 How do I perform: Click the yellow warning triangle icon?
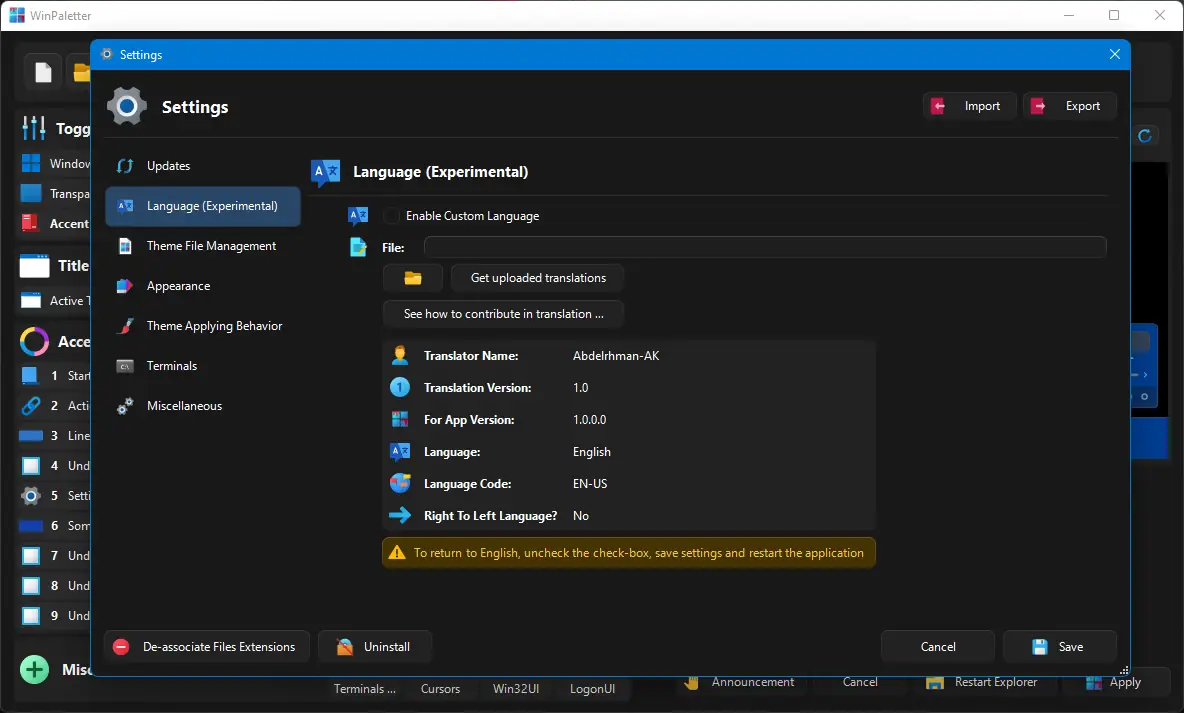pyautogui.click(x=396, y=552)
